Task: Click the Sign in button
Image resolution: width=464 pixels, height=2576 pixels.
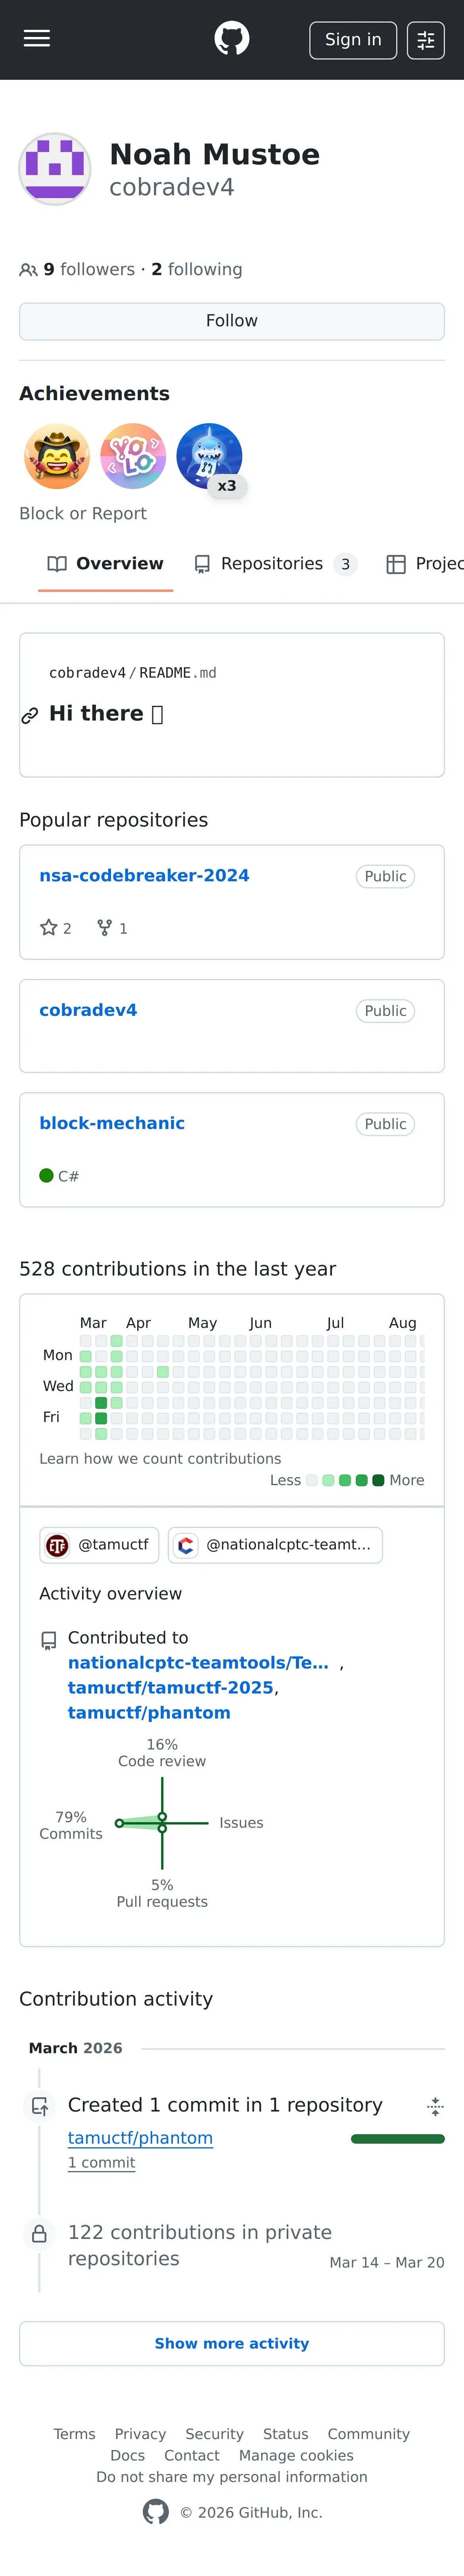Action: pos(353,40)
